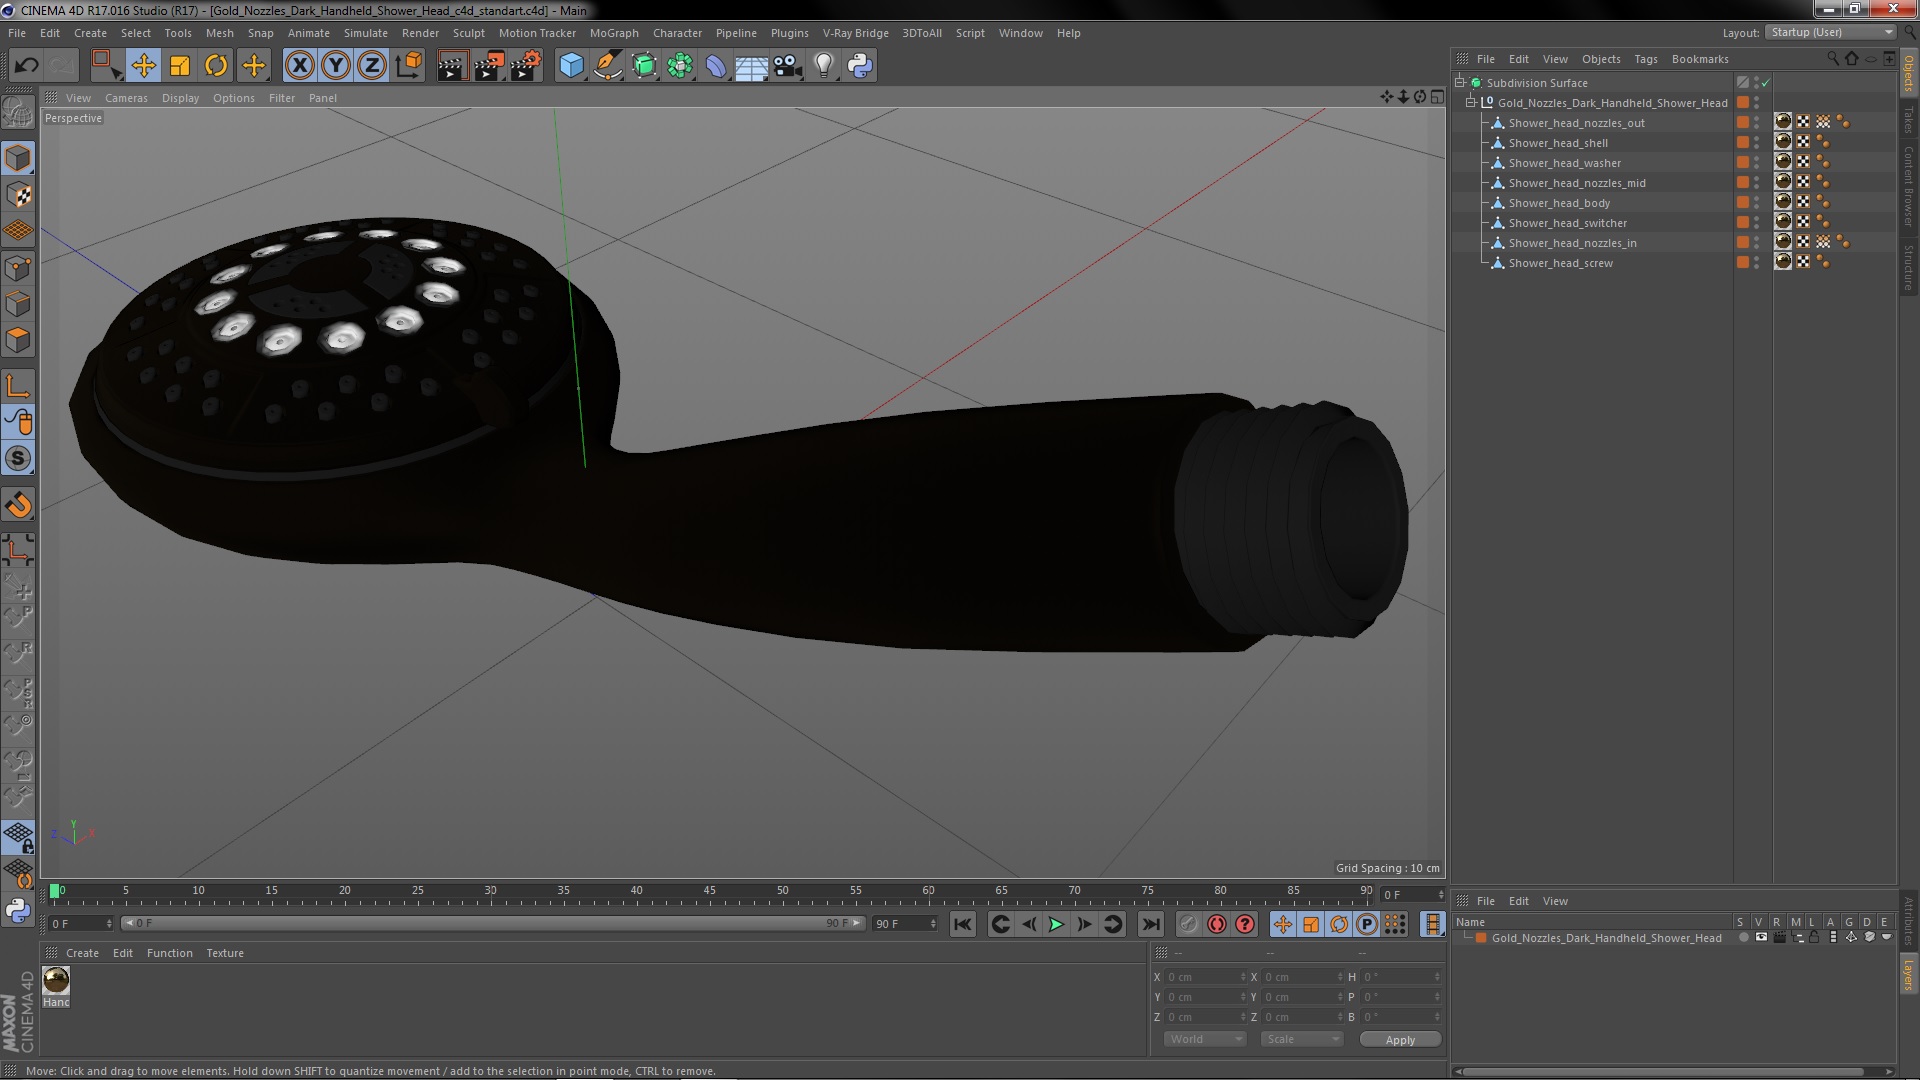1920x1080 pixels.
Task: Open Object Manager Tags menu
Action: pyautogui.click(x=1645, y=59)
